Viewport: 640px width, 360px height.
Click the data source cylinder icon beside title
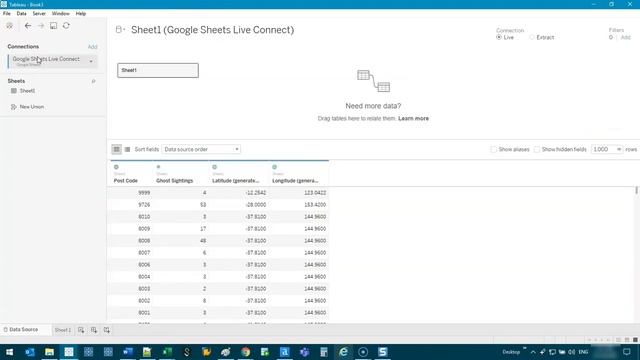coord(118,29)
